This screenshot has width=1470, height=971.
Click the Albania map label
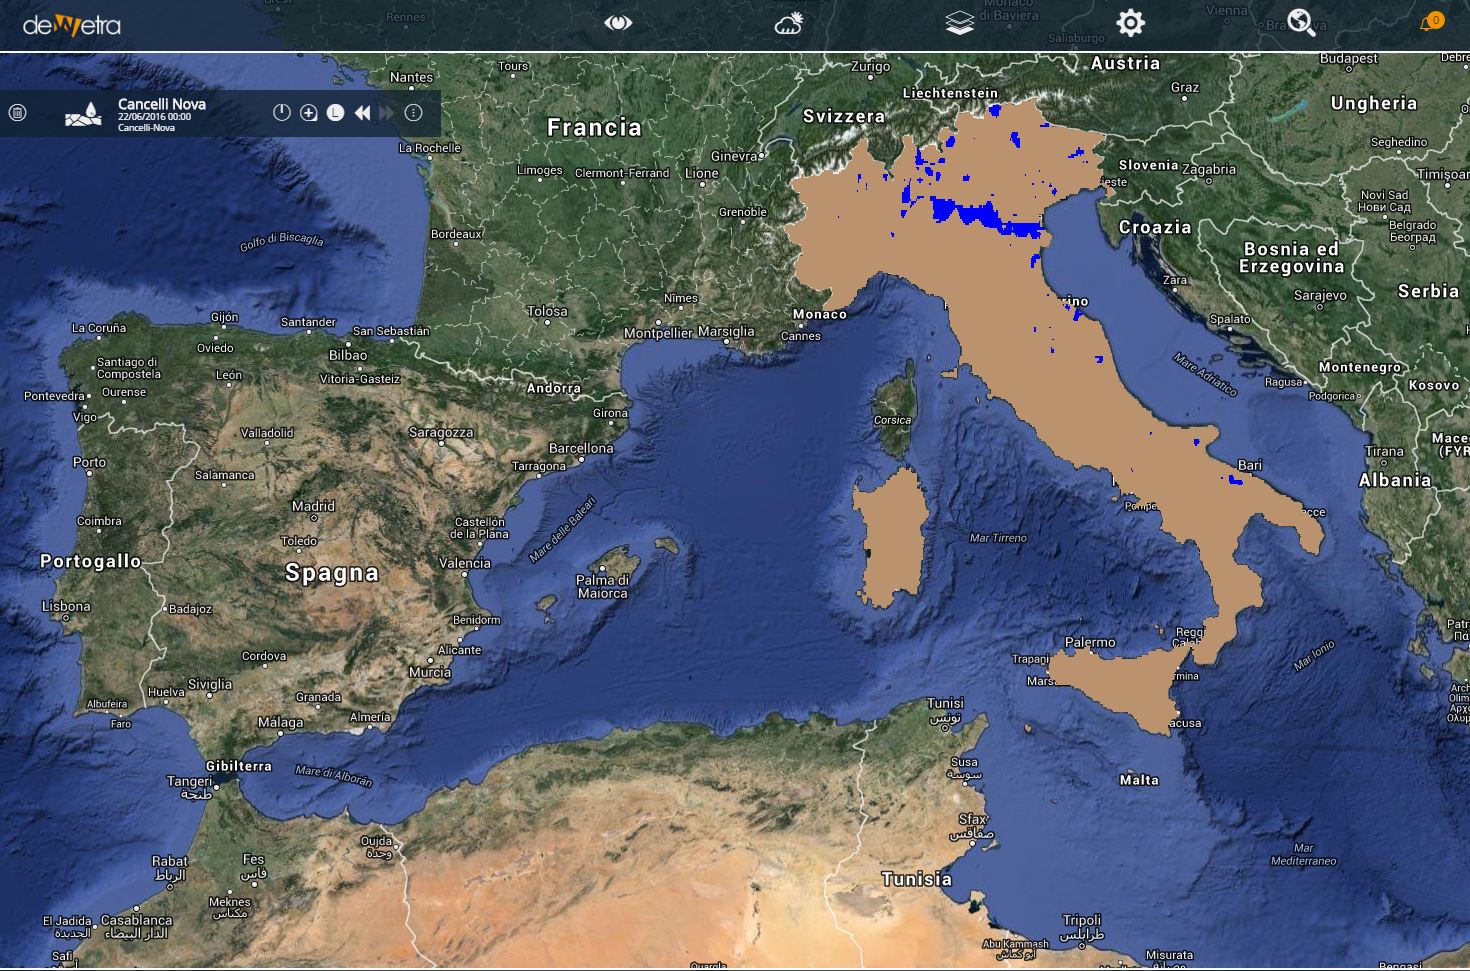pos(1395,480)
